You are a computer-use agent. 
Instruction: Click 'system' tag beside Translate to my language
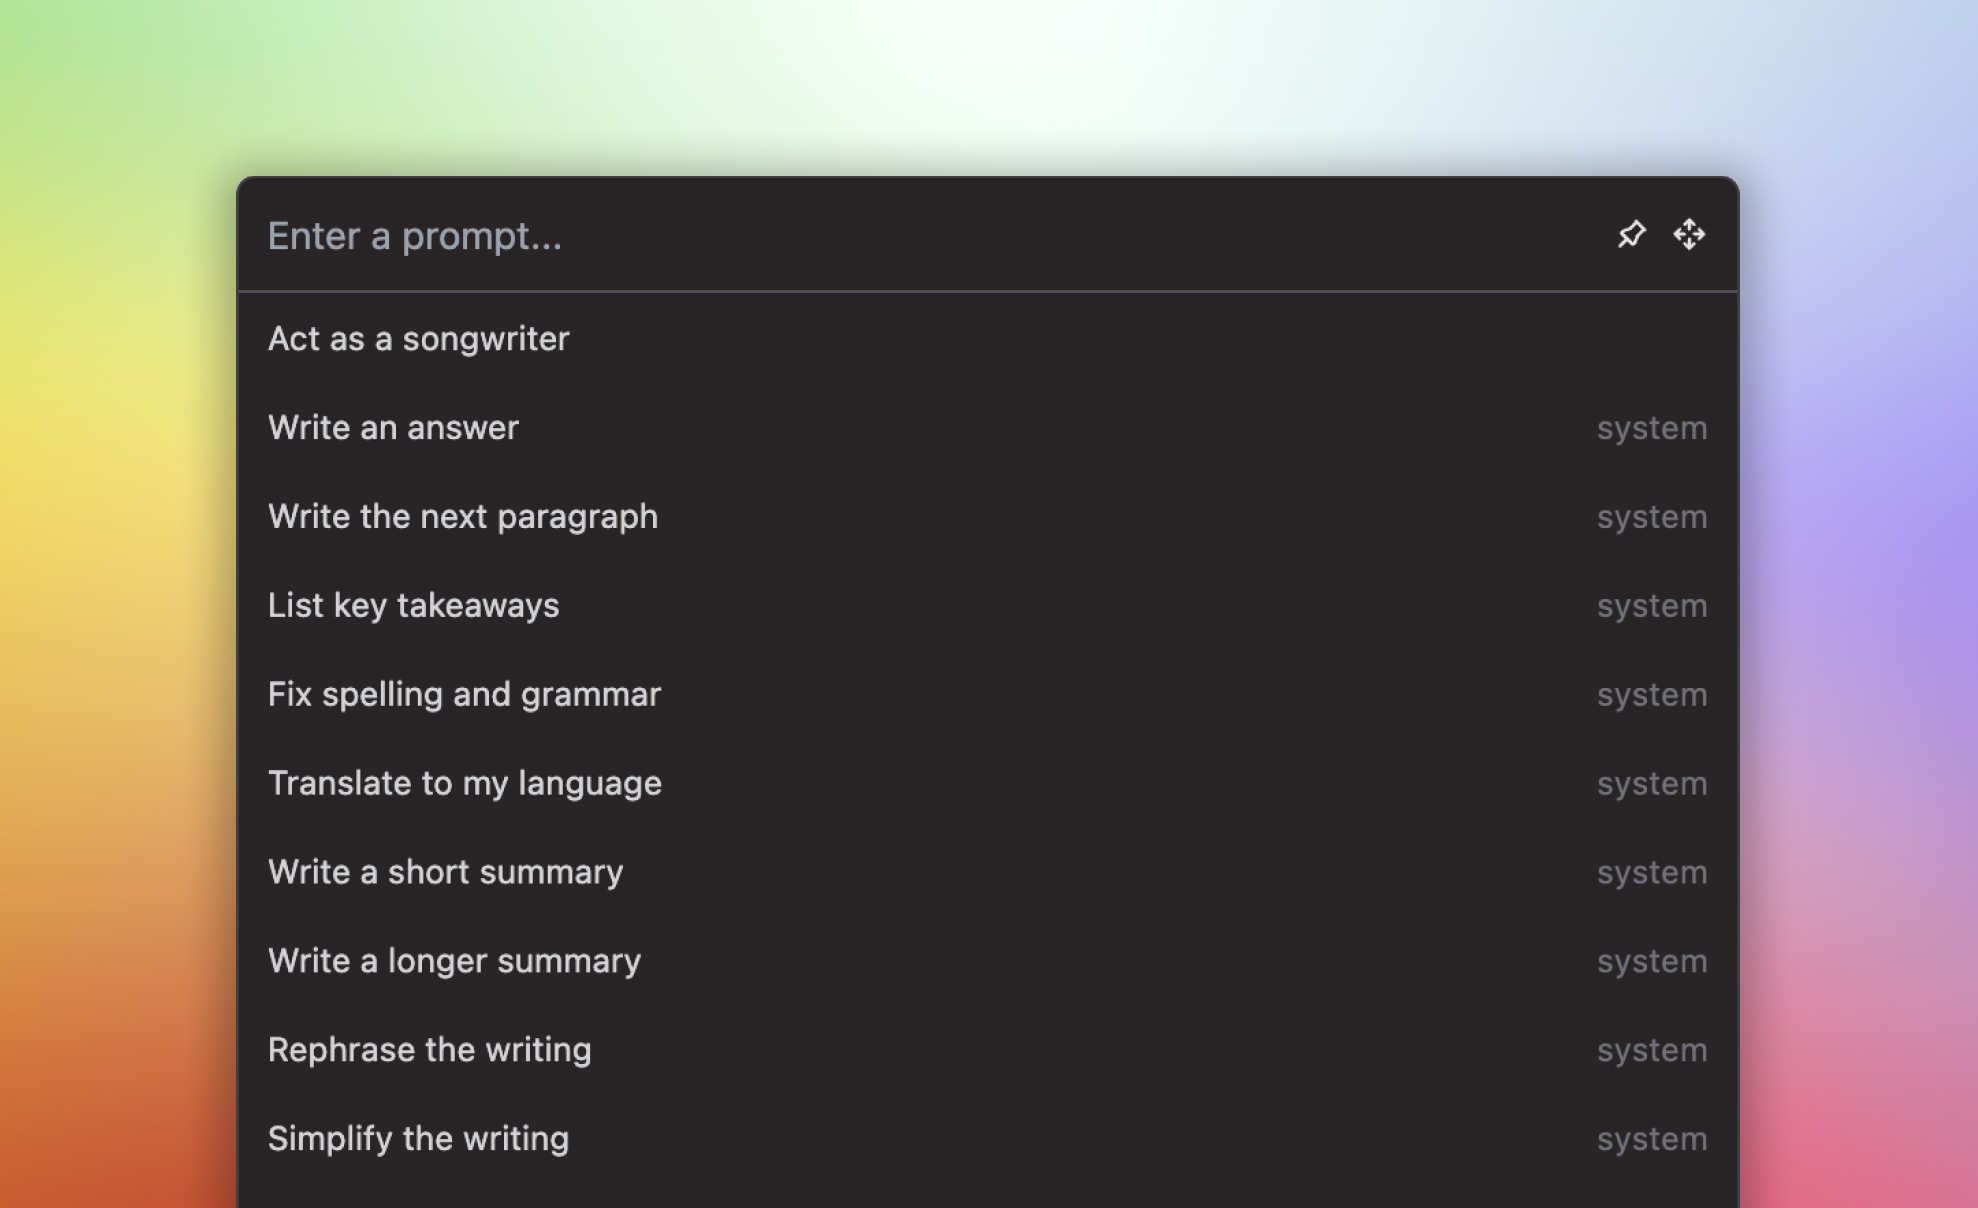[x=1651, y=783]
